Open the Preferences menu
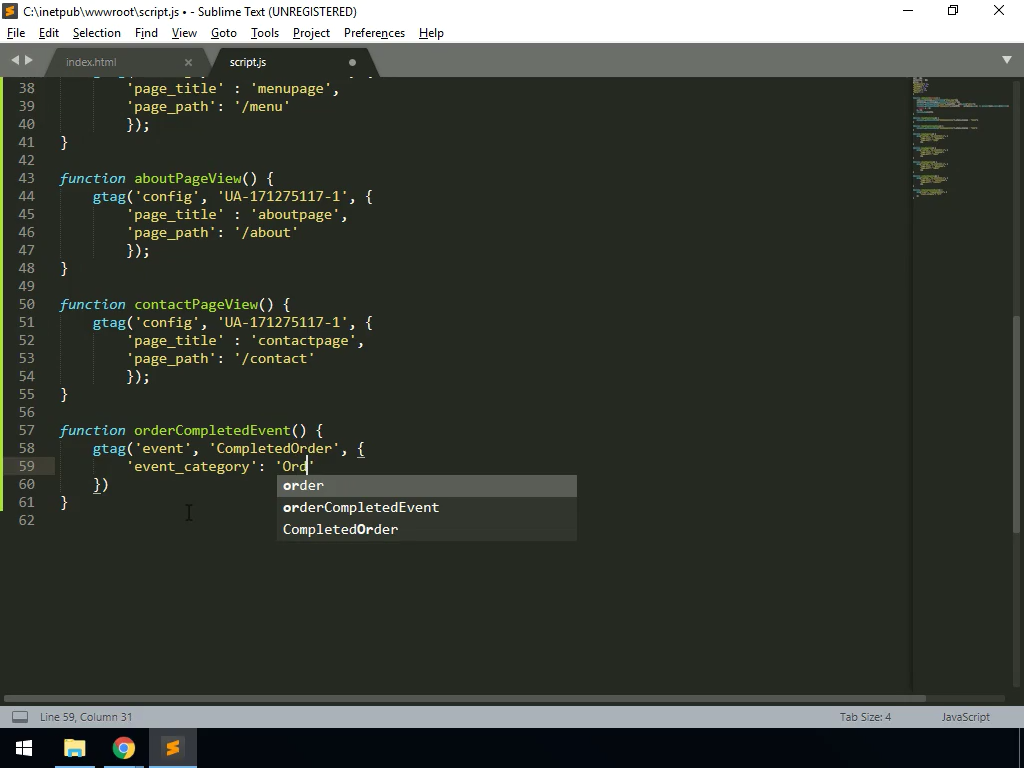This screenshot has height=768, width=1024. (x=374, y=33)
